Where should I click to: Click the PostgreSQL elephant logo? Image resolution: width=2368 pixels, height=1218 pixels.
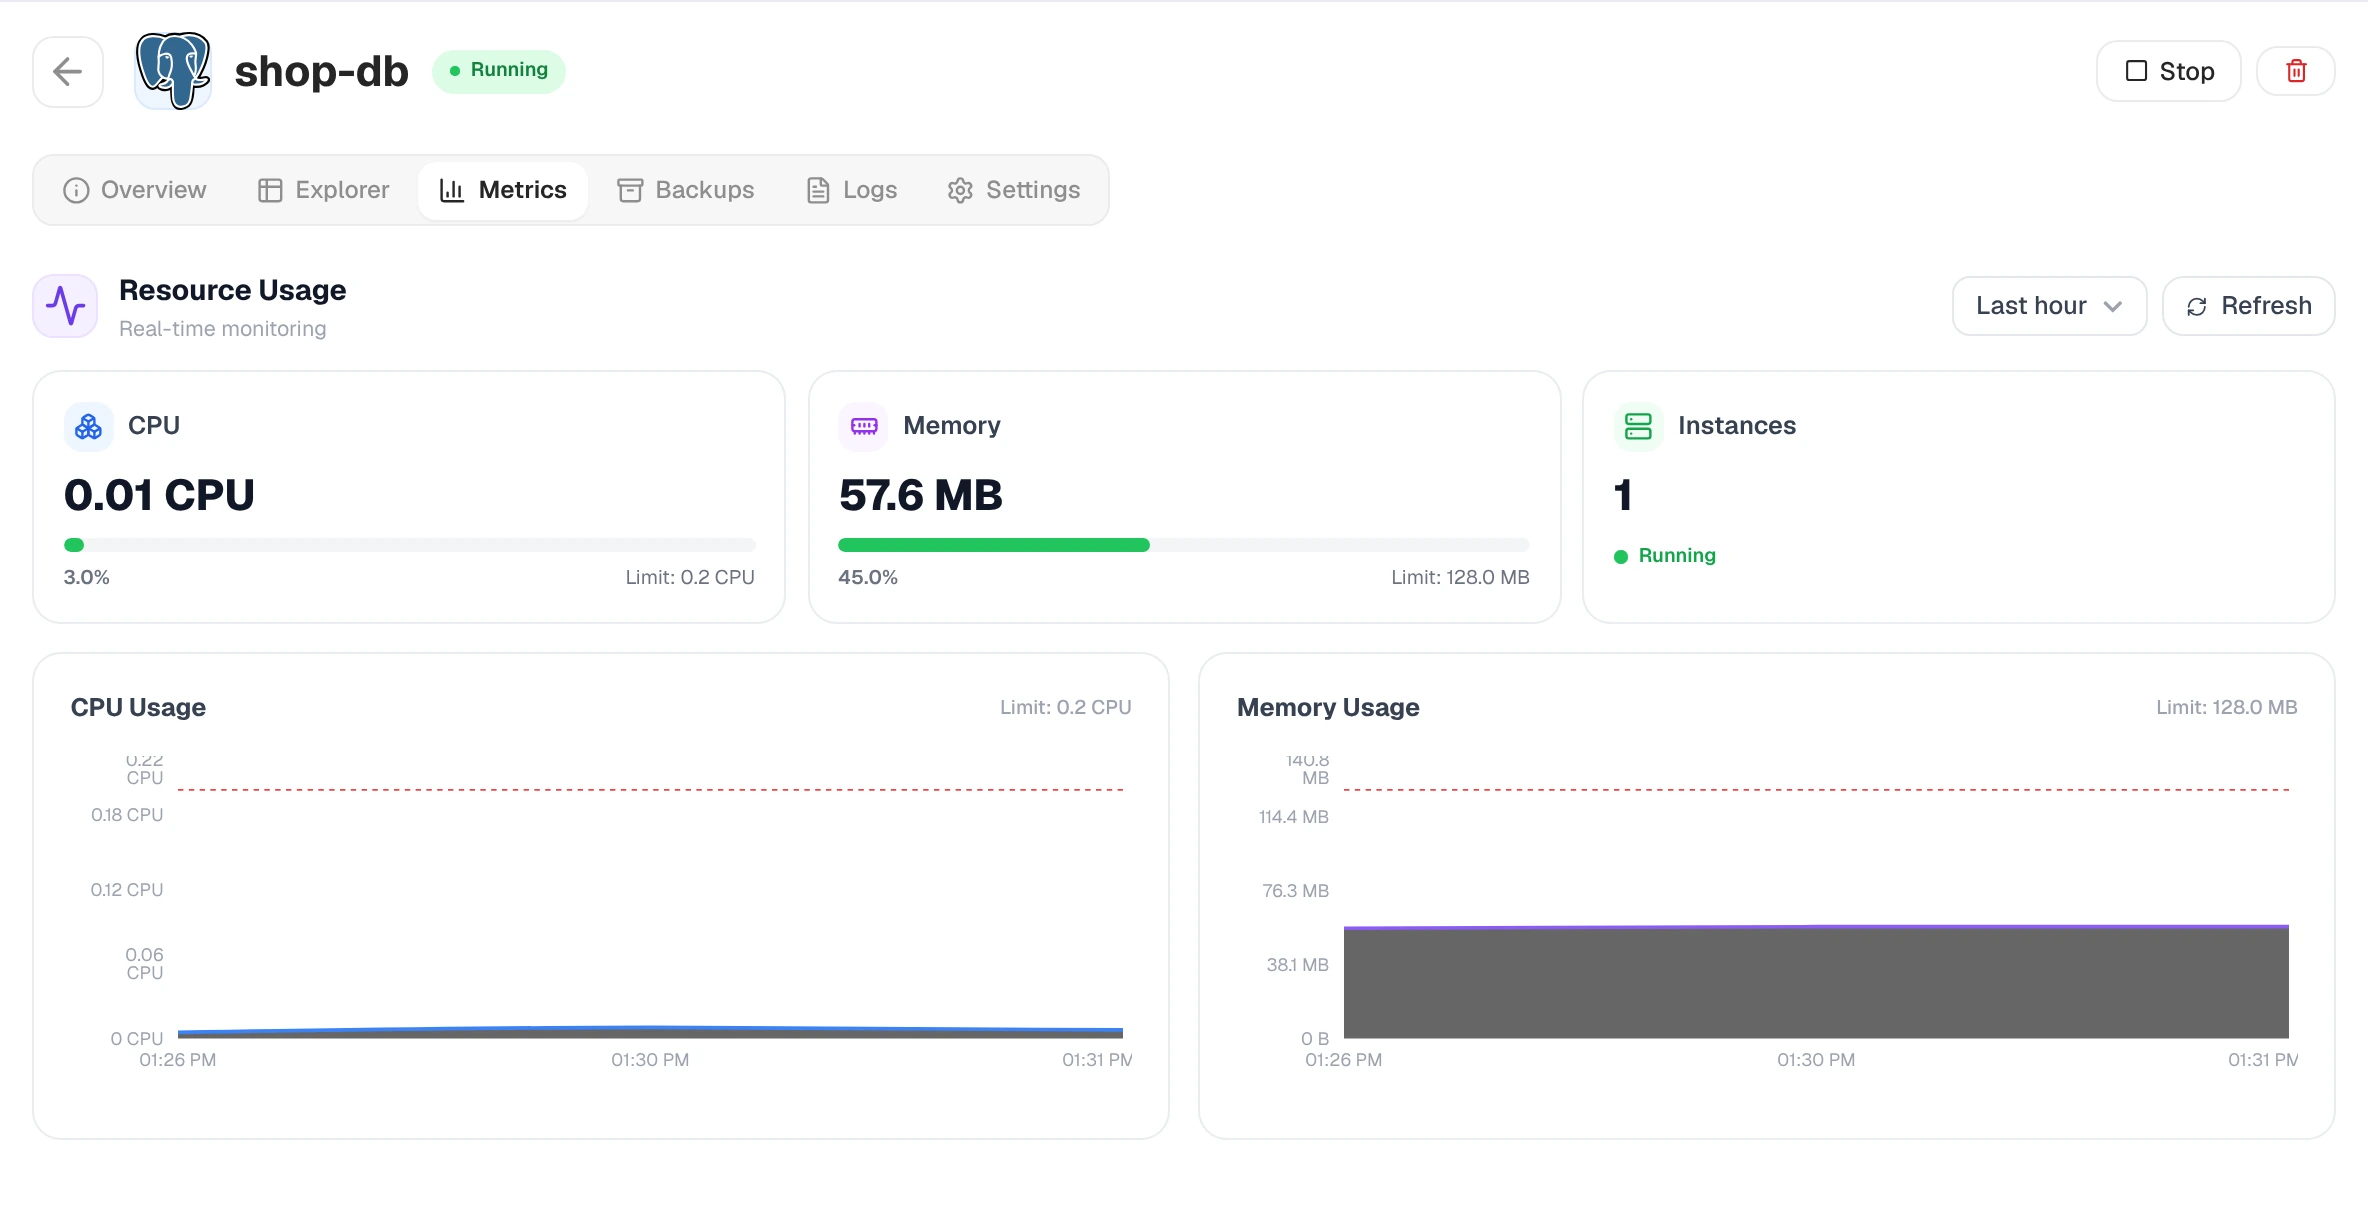173,71
